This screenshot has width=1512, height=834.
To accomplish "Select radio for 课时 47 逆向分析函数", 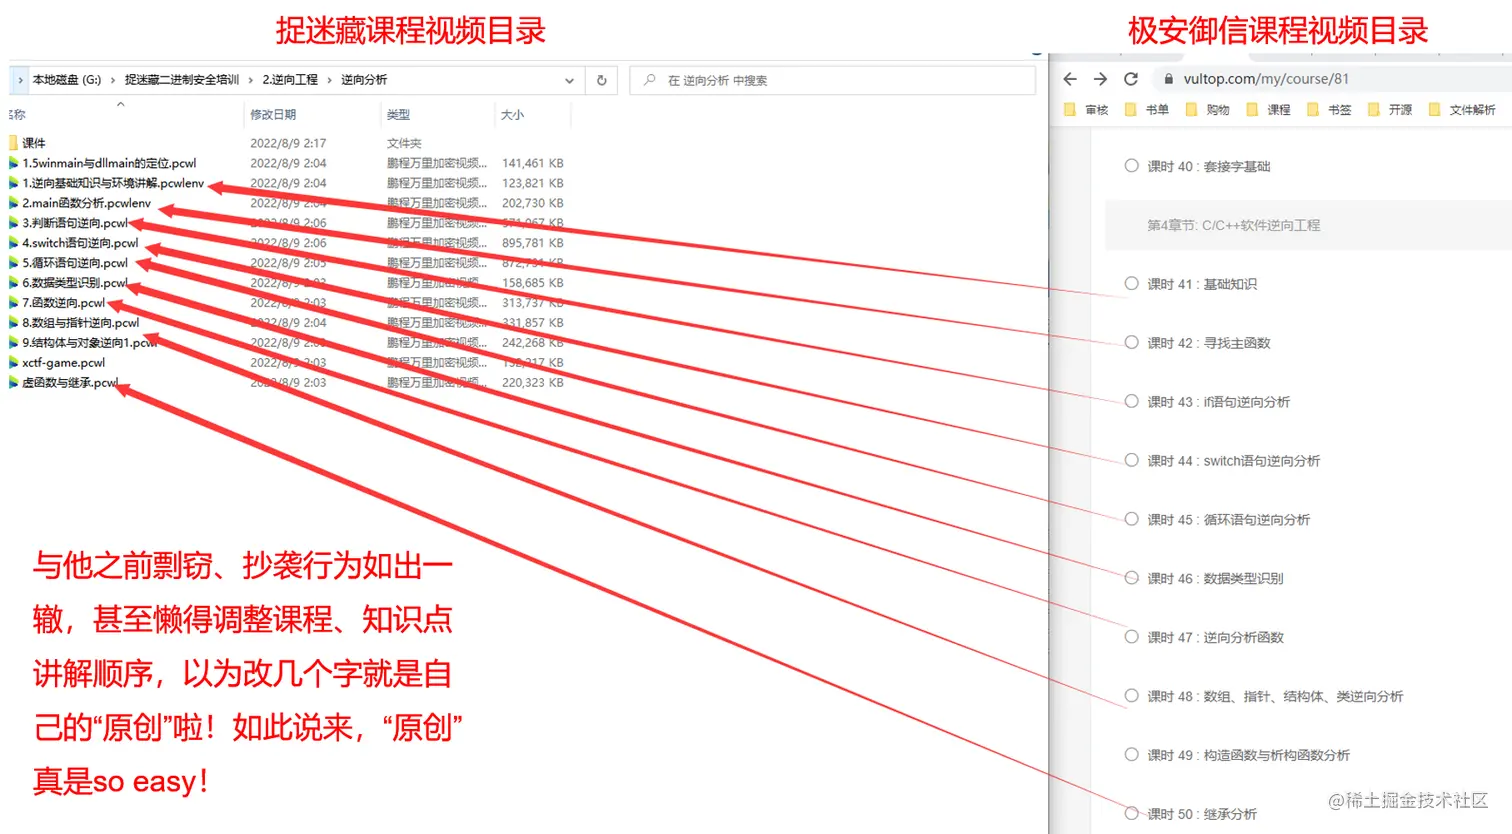I will pos(1131,637).
